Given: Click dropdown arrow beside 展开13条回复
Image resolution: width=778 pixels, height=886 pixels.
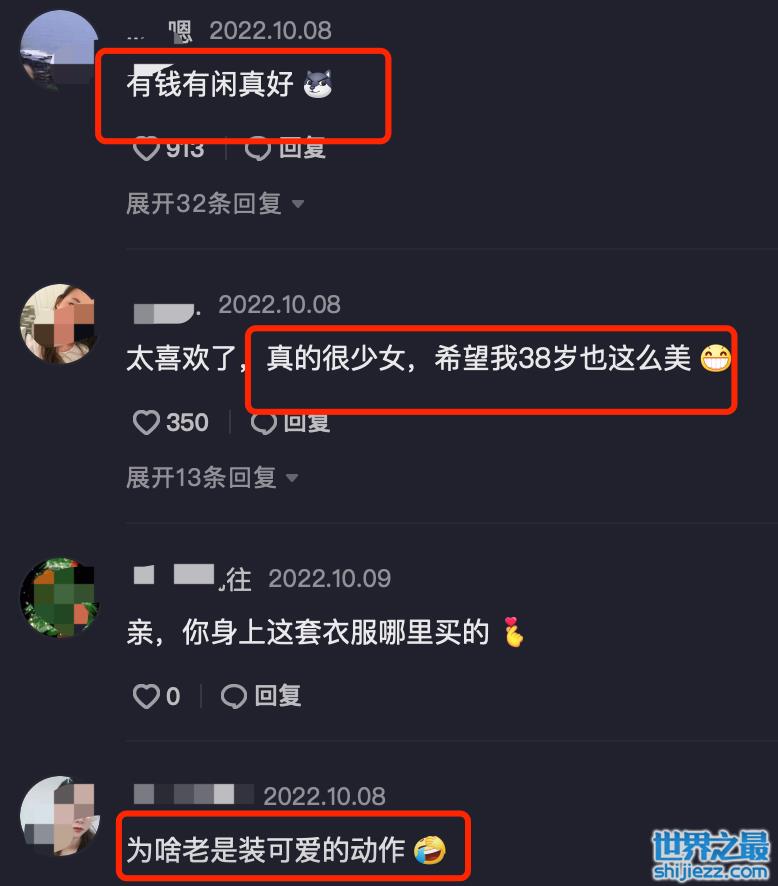Looking at the screenshot, I should [292, 478].
